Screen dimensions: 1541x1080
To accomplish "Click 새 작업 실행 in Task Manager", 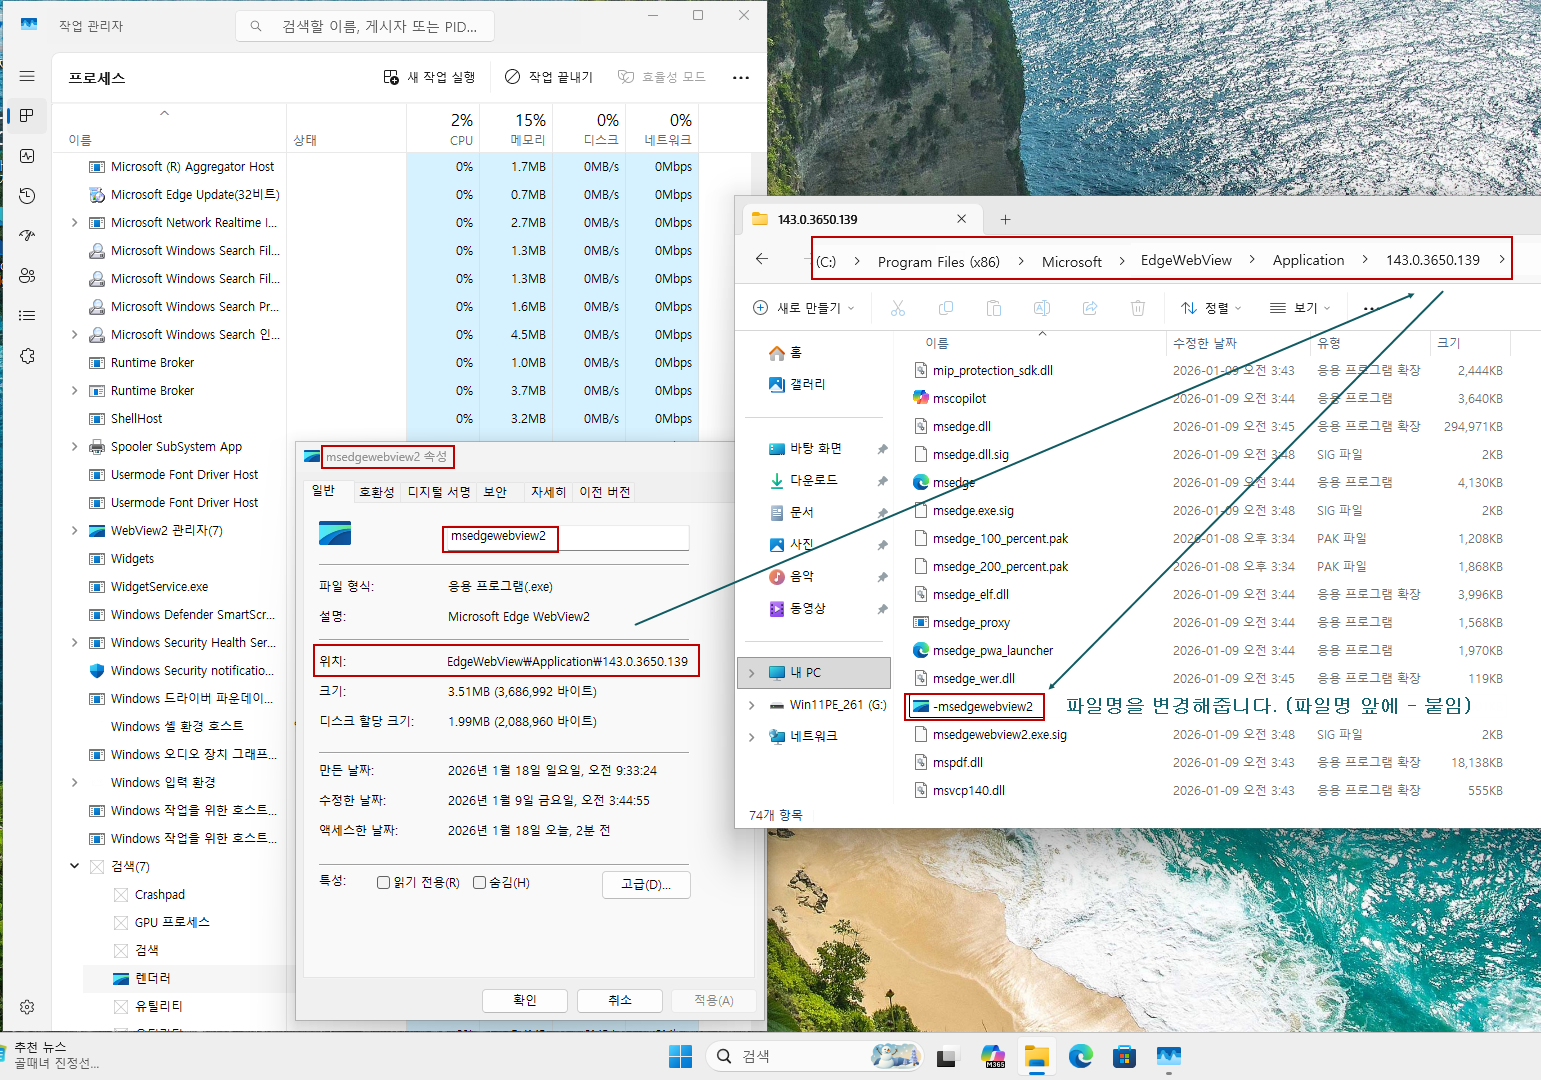I will coord(430,77).
